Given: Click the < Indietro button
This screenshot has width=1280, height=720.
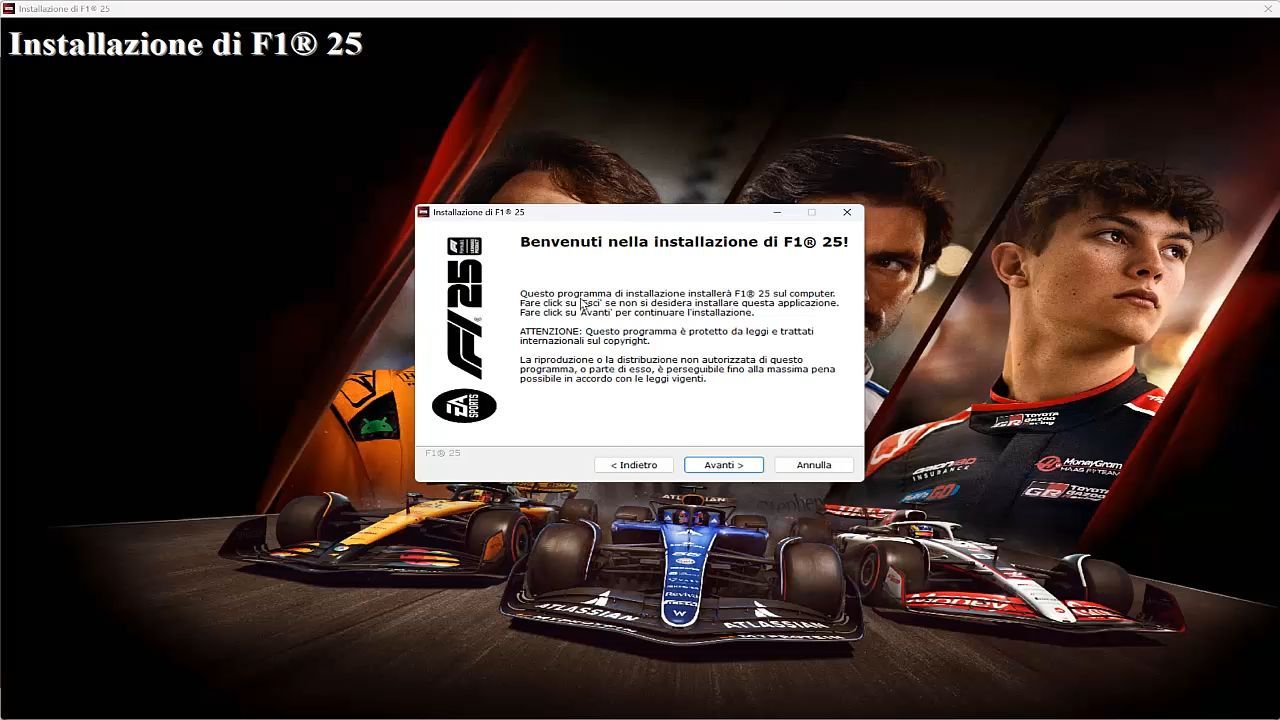Looking at the screenshot, I should tap(634, 465).
